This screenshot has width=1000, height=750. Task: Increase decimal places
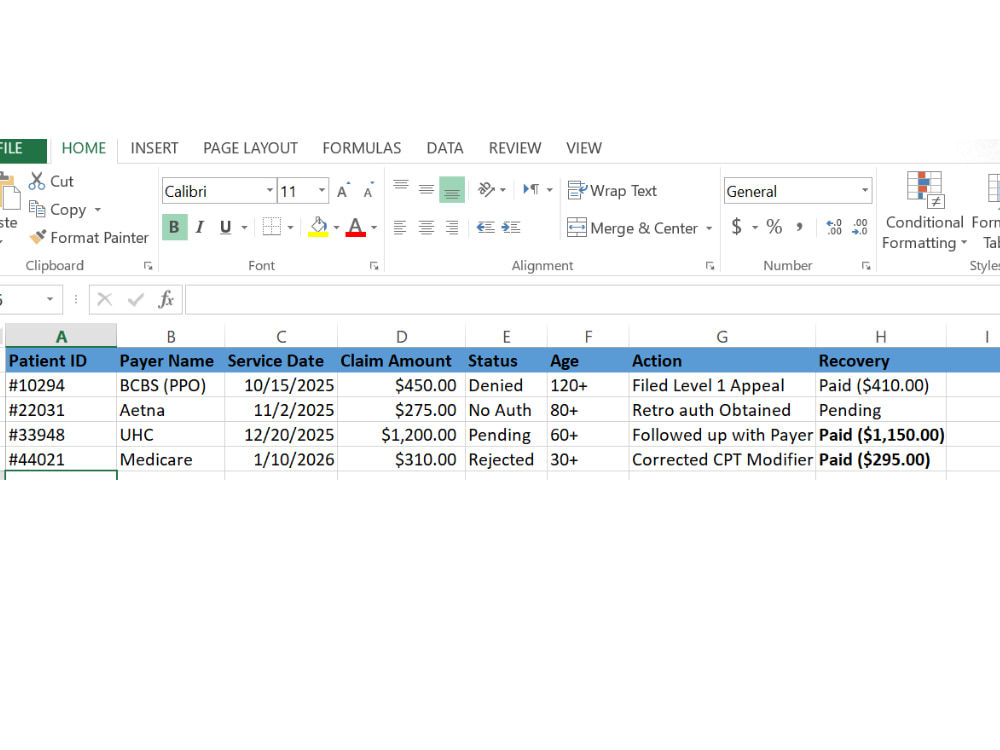pos(834,227)
